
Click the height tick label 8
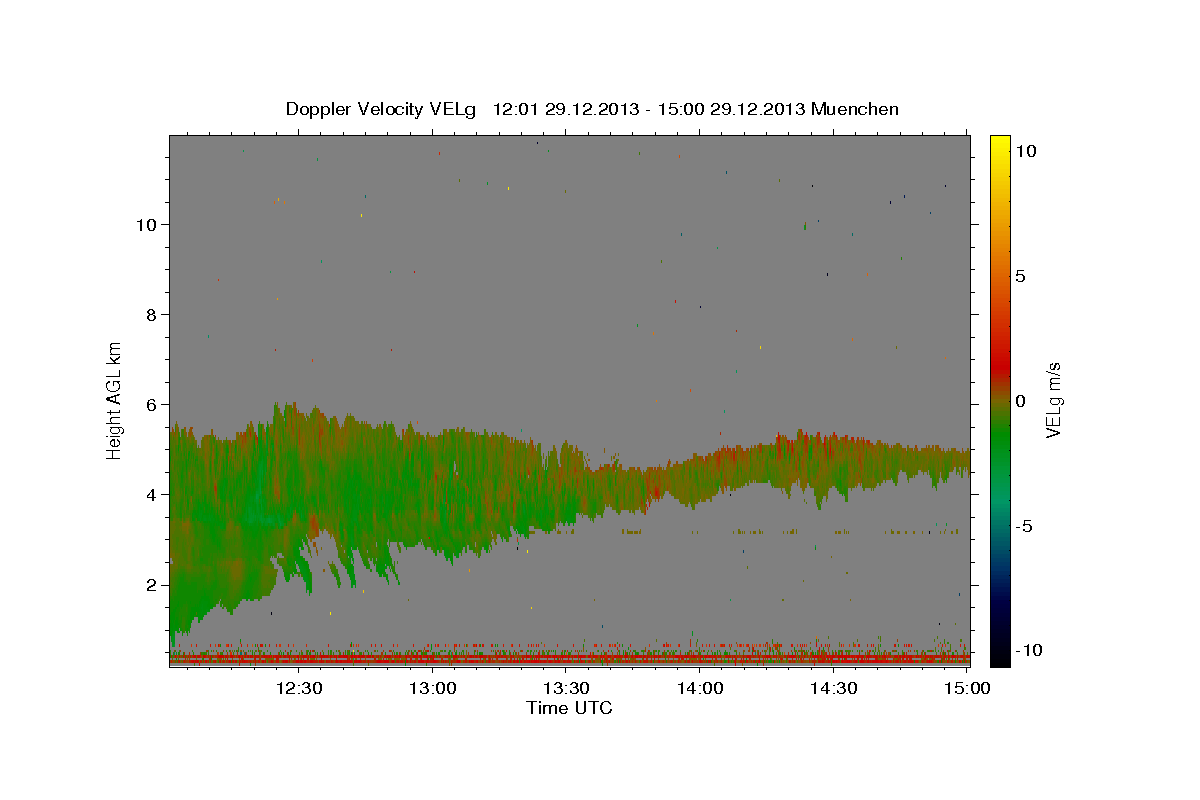tap(152, 315)
